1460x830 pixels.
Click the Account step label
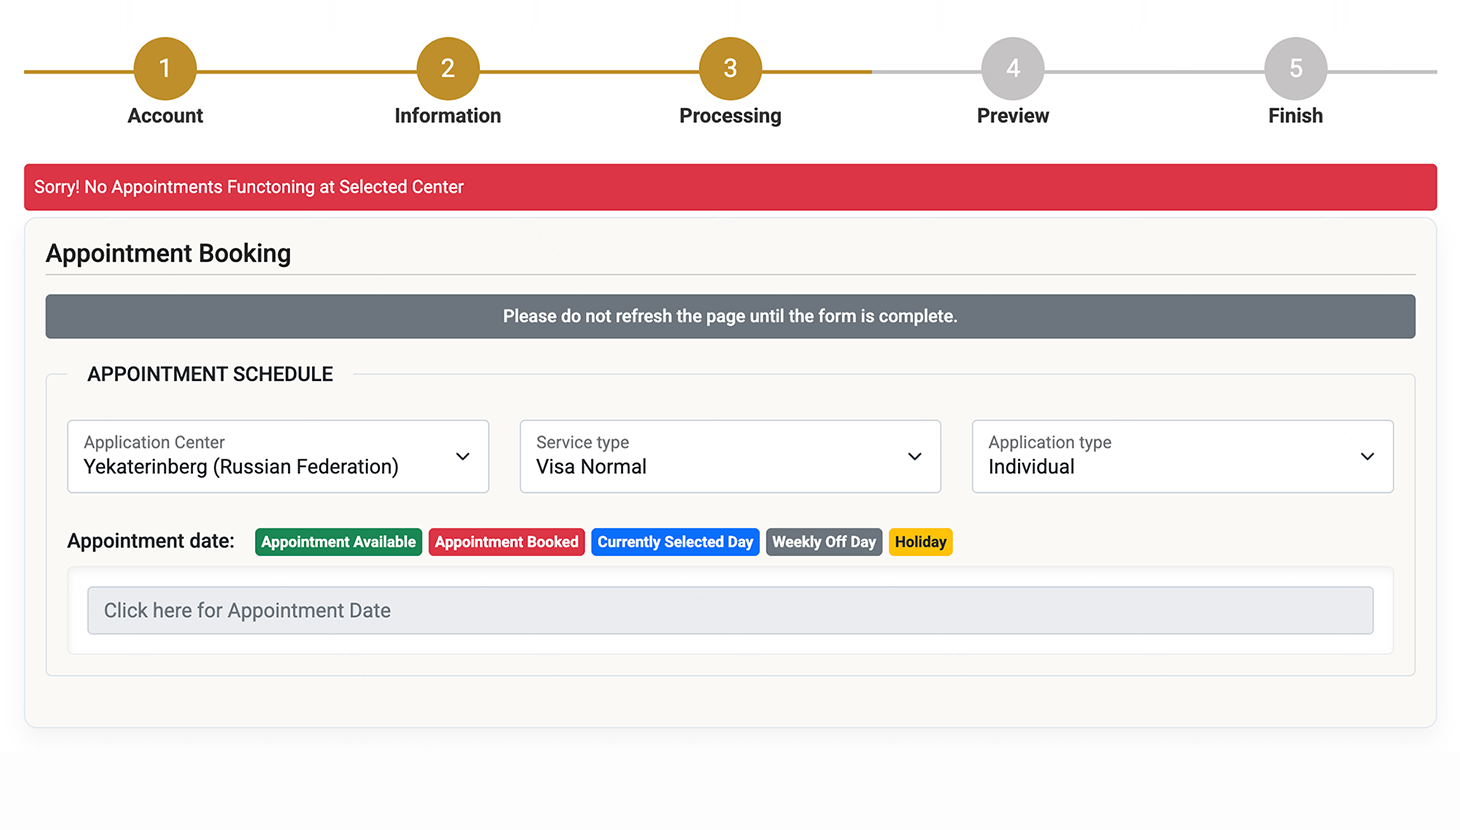tap(165, 116)
